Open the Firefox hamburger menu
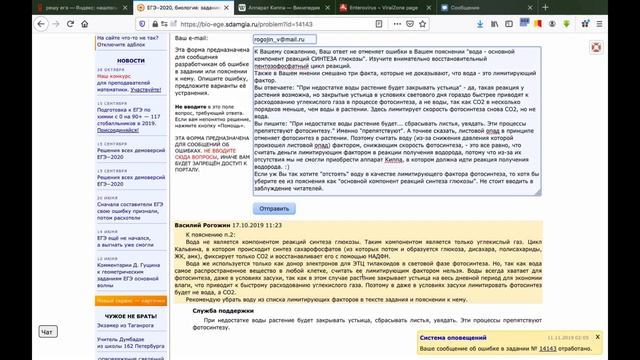640x360 pixels. [599, 24]
